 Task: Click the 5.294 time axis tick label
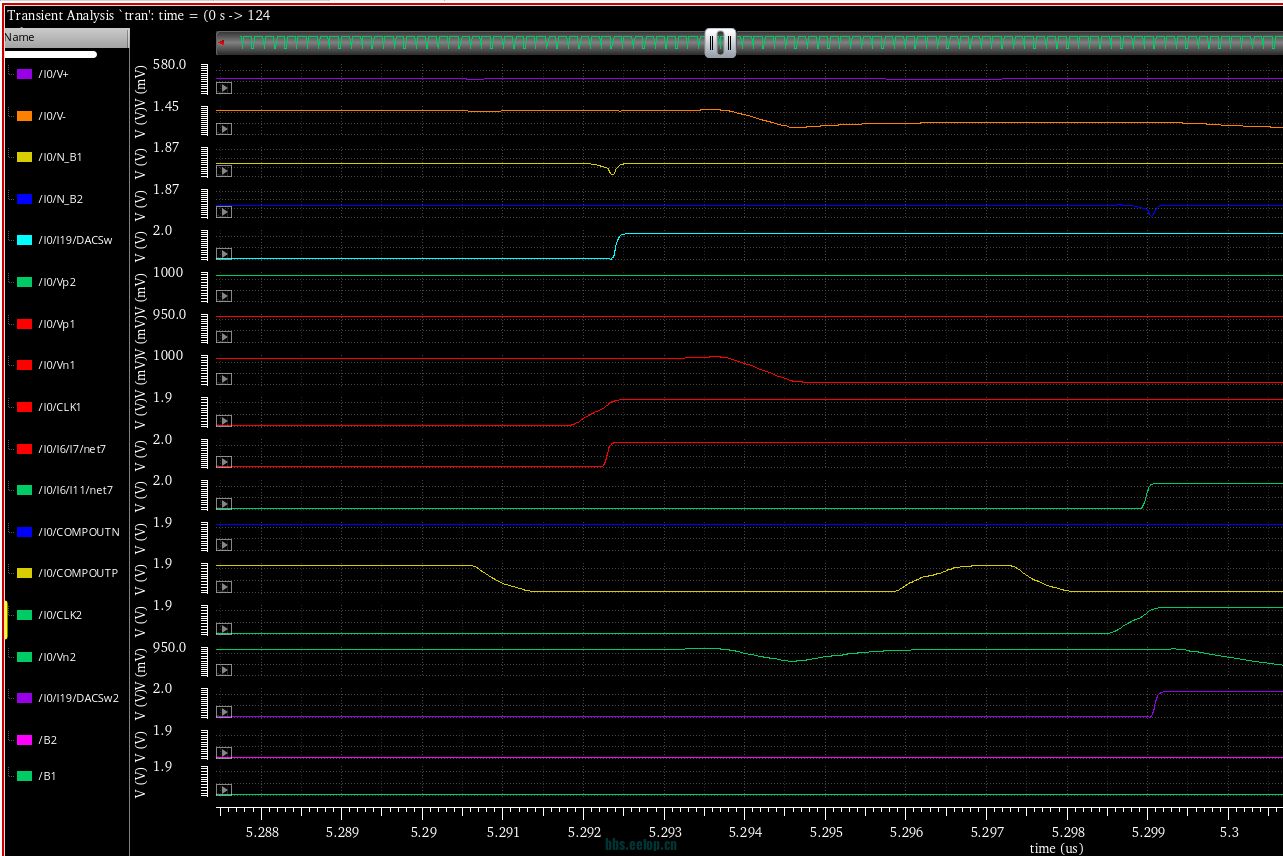(744, 832)
